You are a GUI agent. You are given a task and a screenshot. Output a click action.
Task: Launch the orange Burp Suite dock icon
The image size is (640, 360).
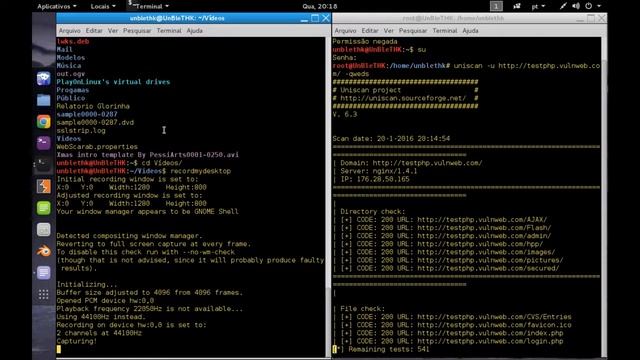[43, 186]
